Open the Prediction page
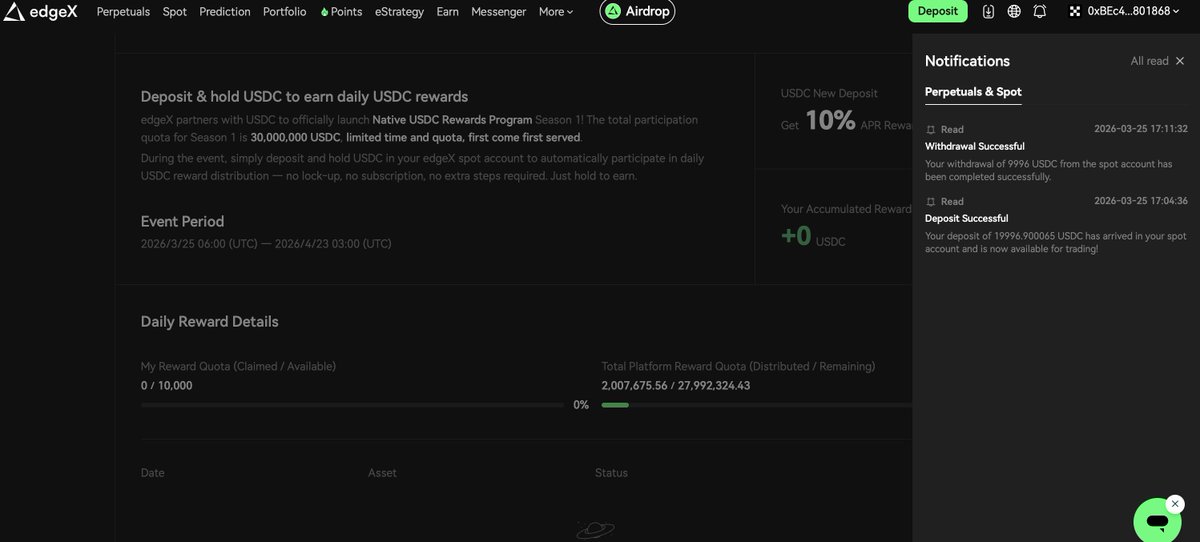Viewport: 1200px width, 542px height. point(225,12)
